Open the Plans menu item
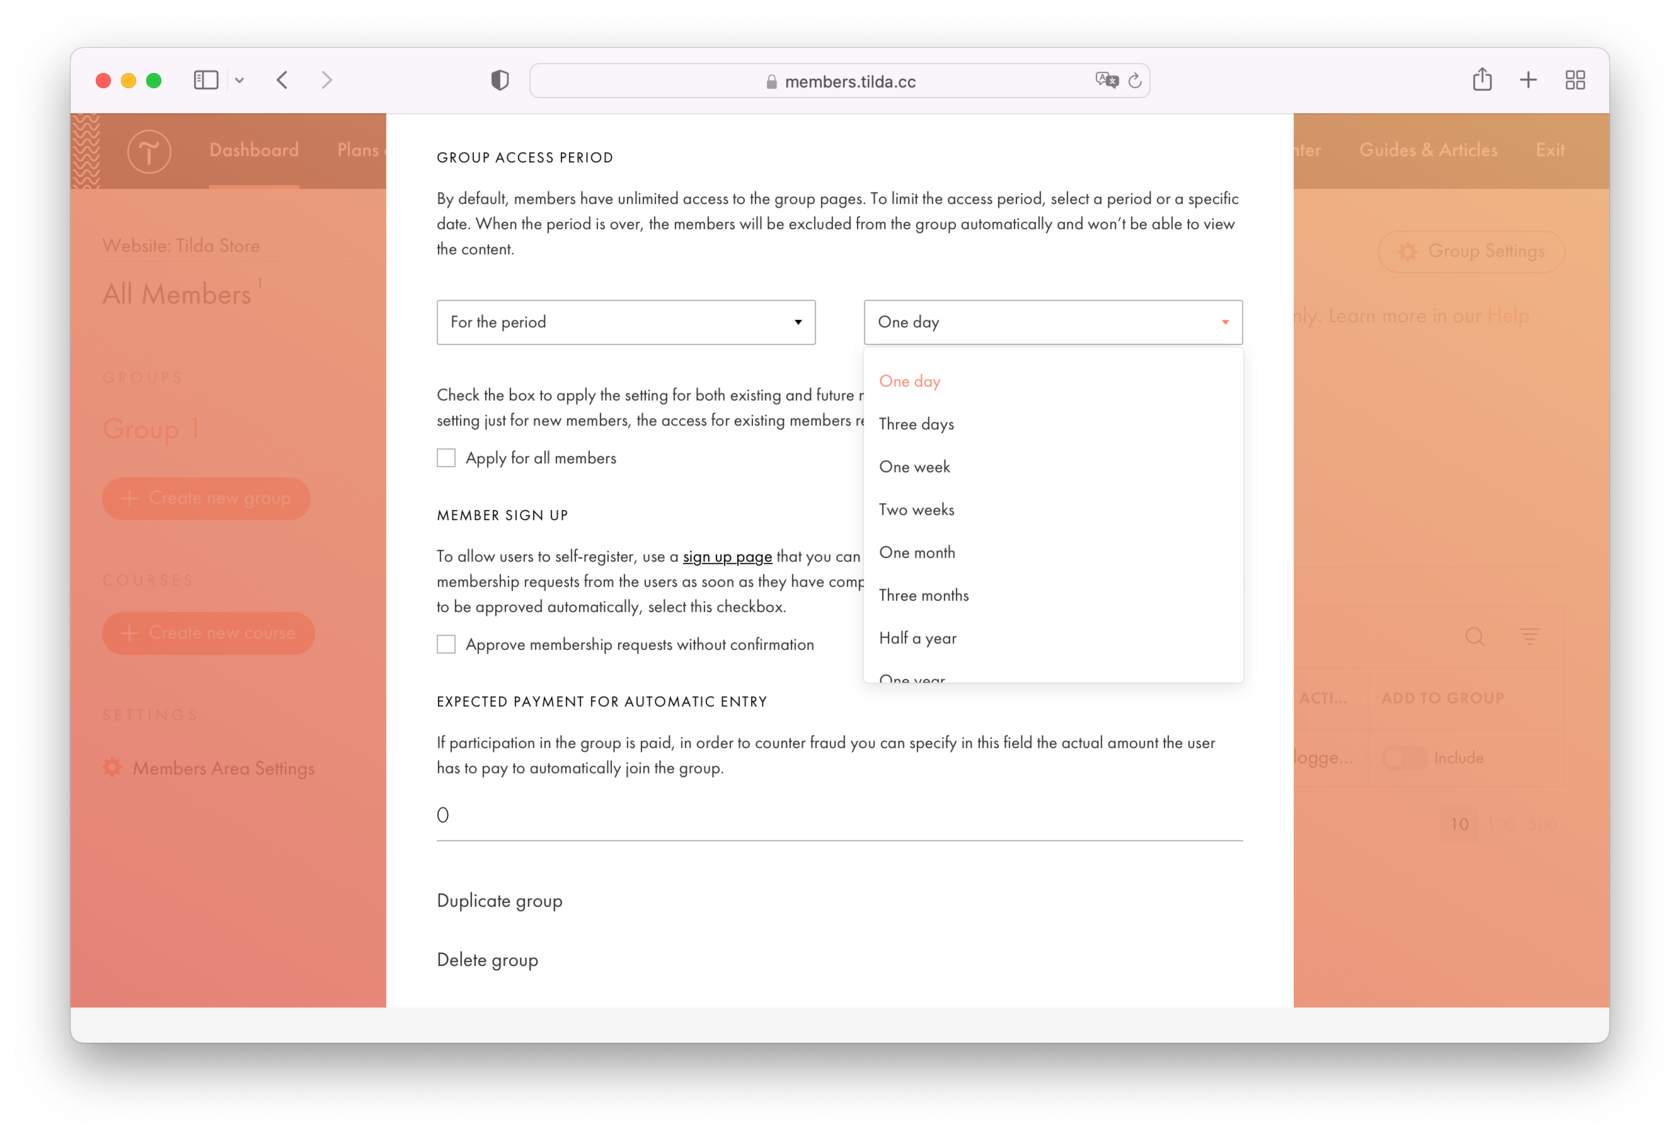 point(359,150)
